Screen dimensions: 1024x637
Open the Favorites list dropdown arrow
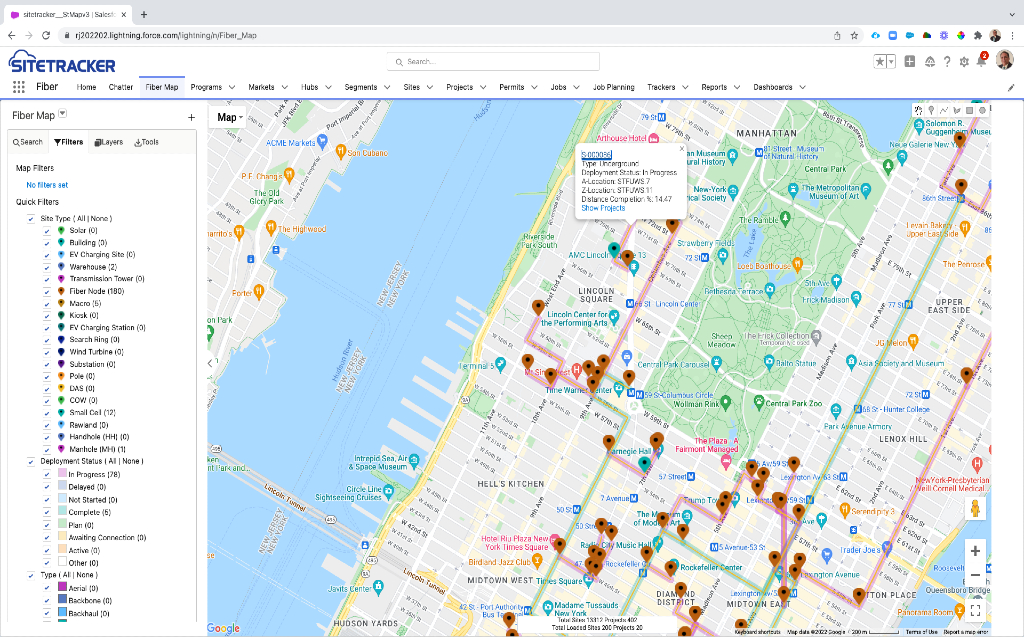pyautogui.click(x=891, y=61)
